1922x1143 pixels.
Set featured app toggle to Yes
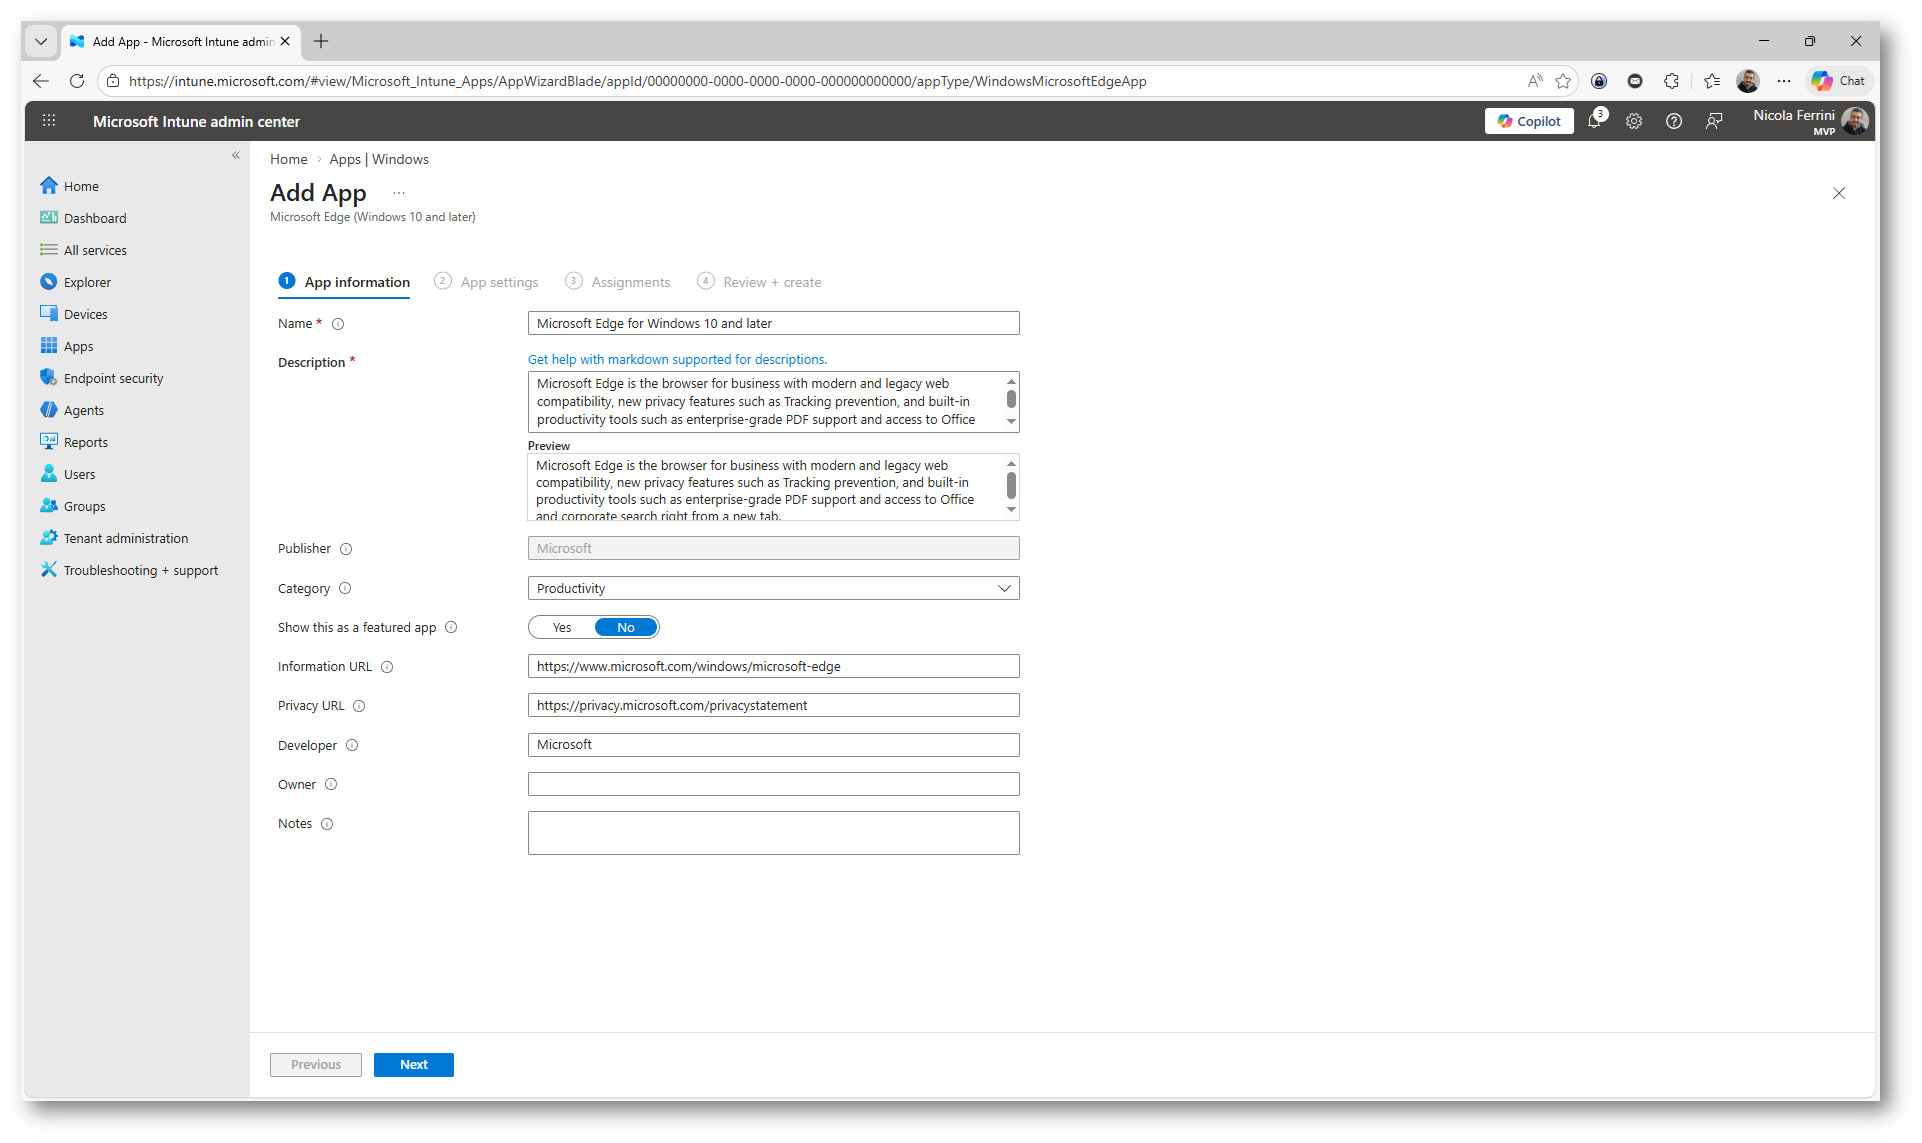click(562, 628)
